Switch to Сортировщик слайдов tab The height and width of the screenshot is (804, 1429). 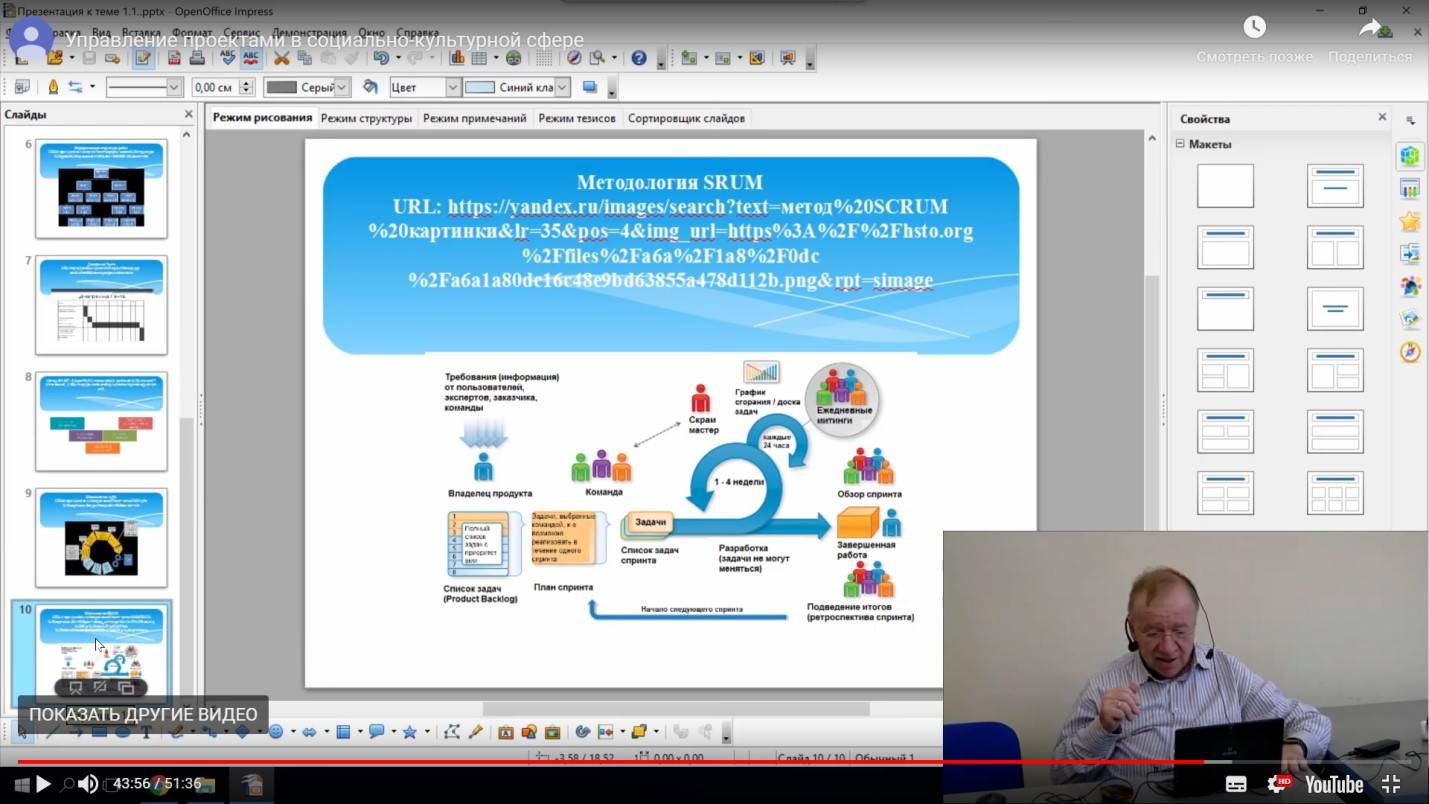coord(686,118)
